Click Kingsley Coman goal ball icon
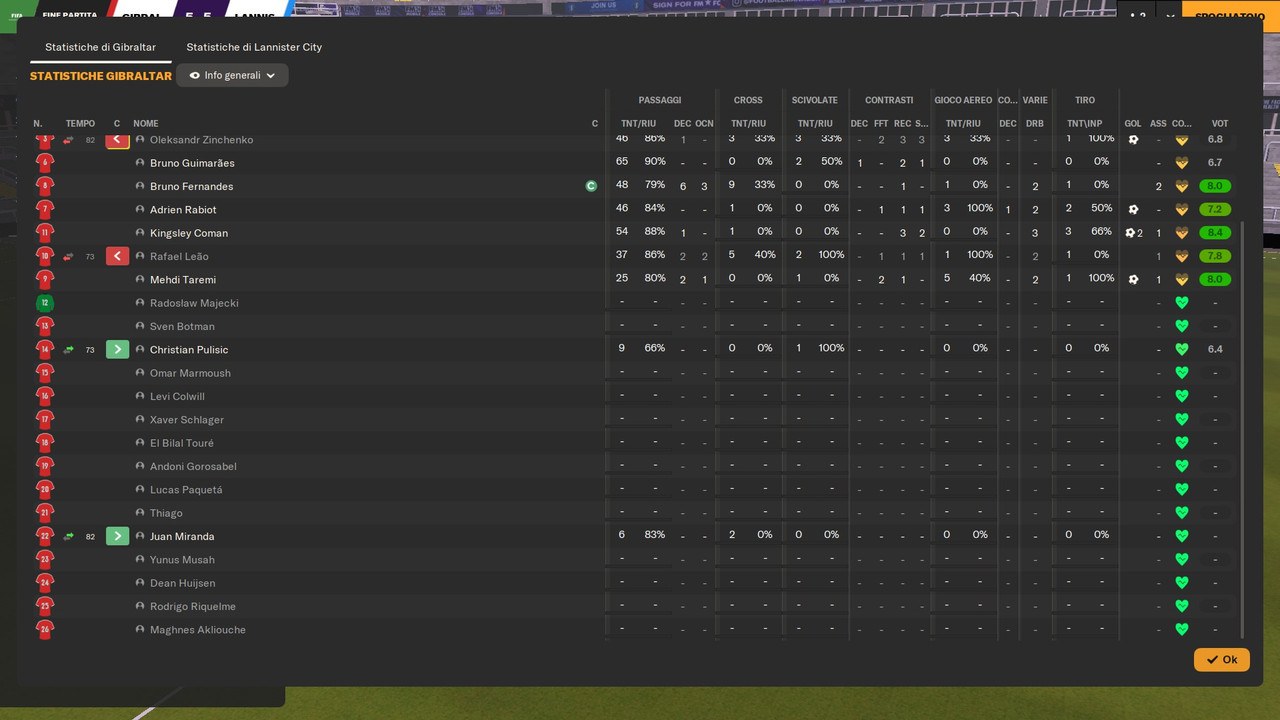Image resolution: width=1280 pixels, height=720 pixels. pyautogui.click(x=1130, y=233)
